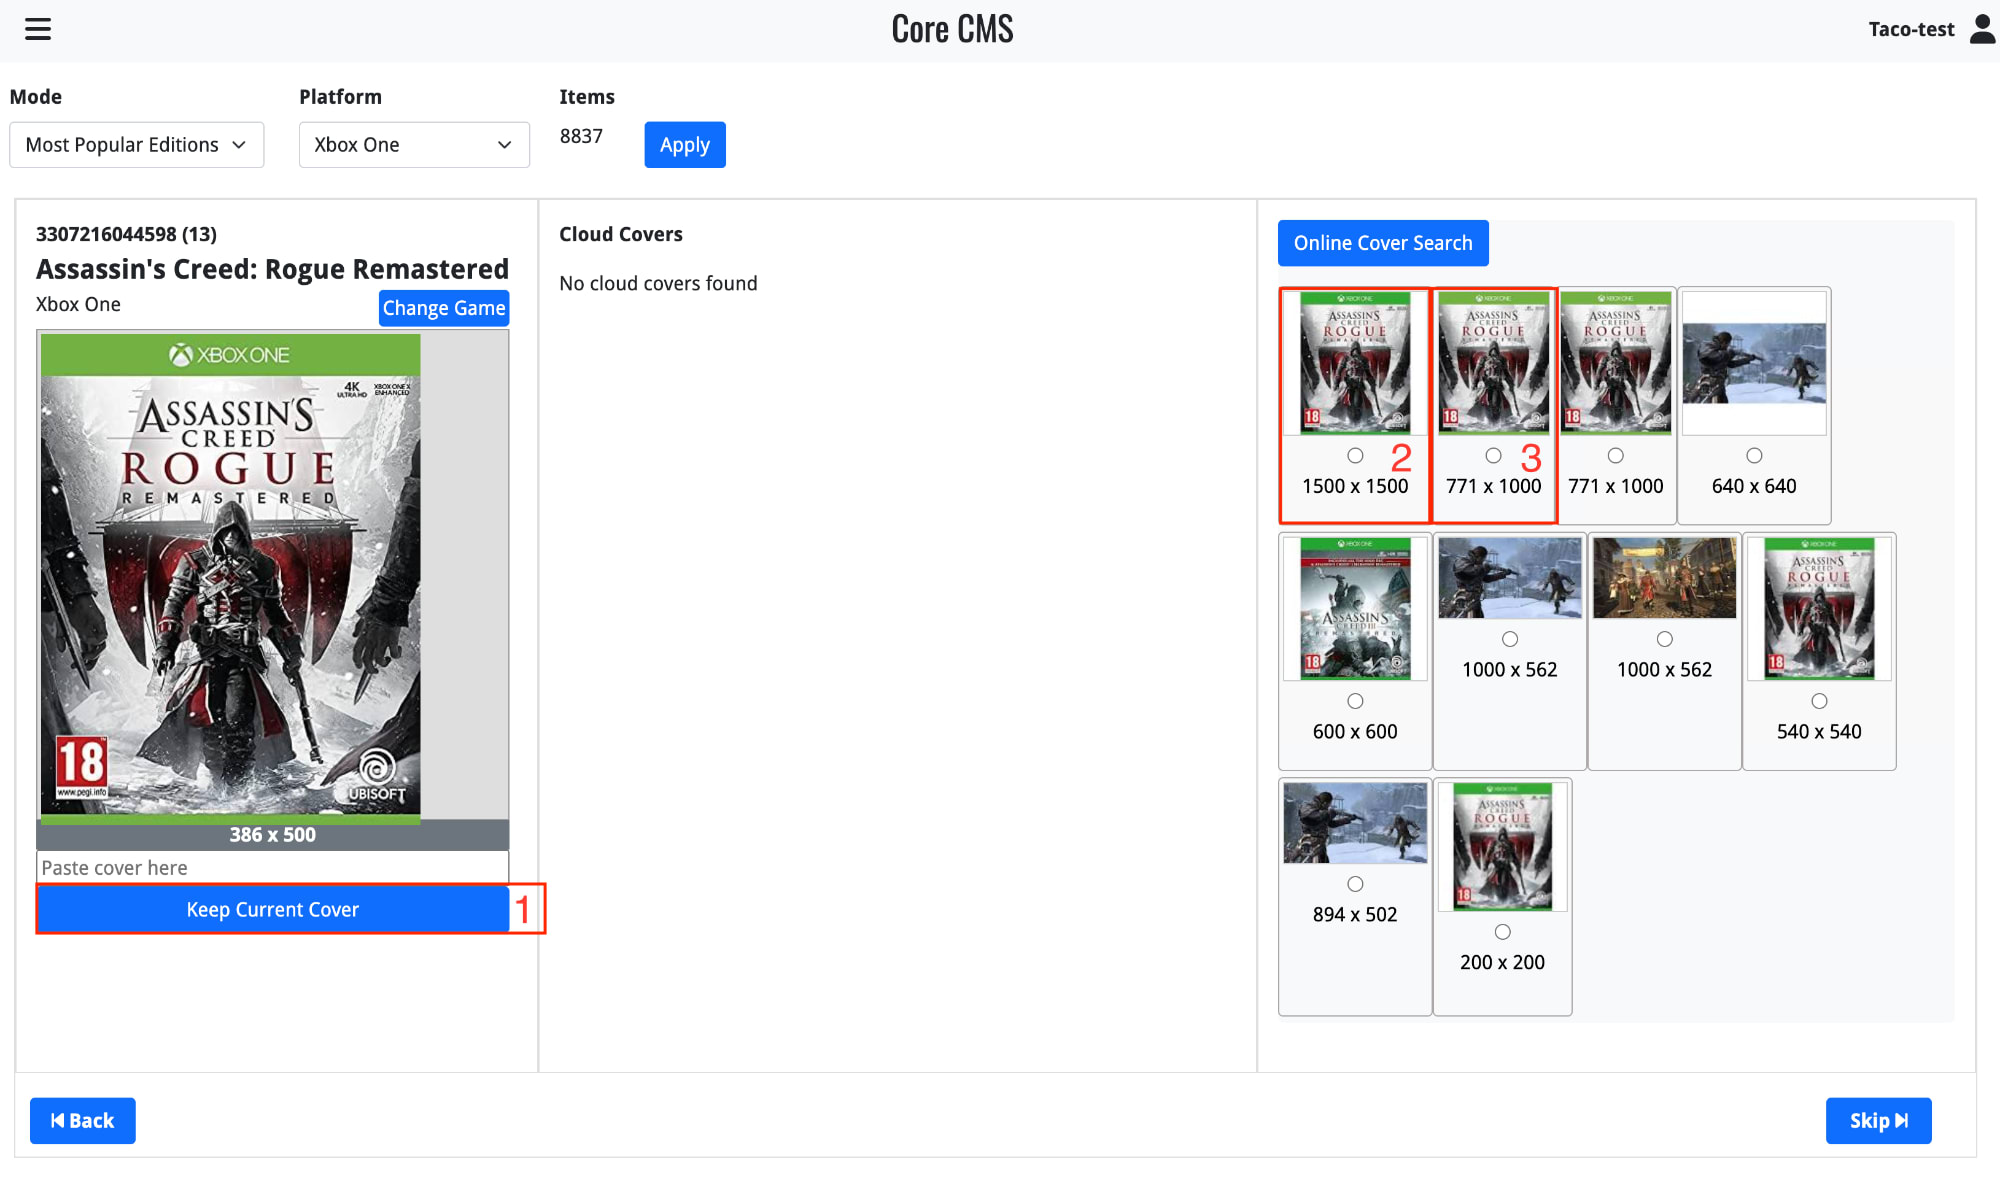Select the 894 x 502 cover radio button
2000x1183 pixels.
(x=1355, y=884)
